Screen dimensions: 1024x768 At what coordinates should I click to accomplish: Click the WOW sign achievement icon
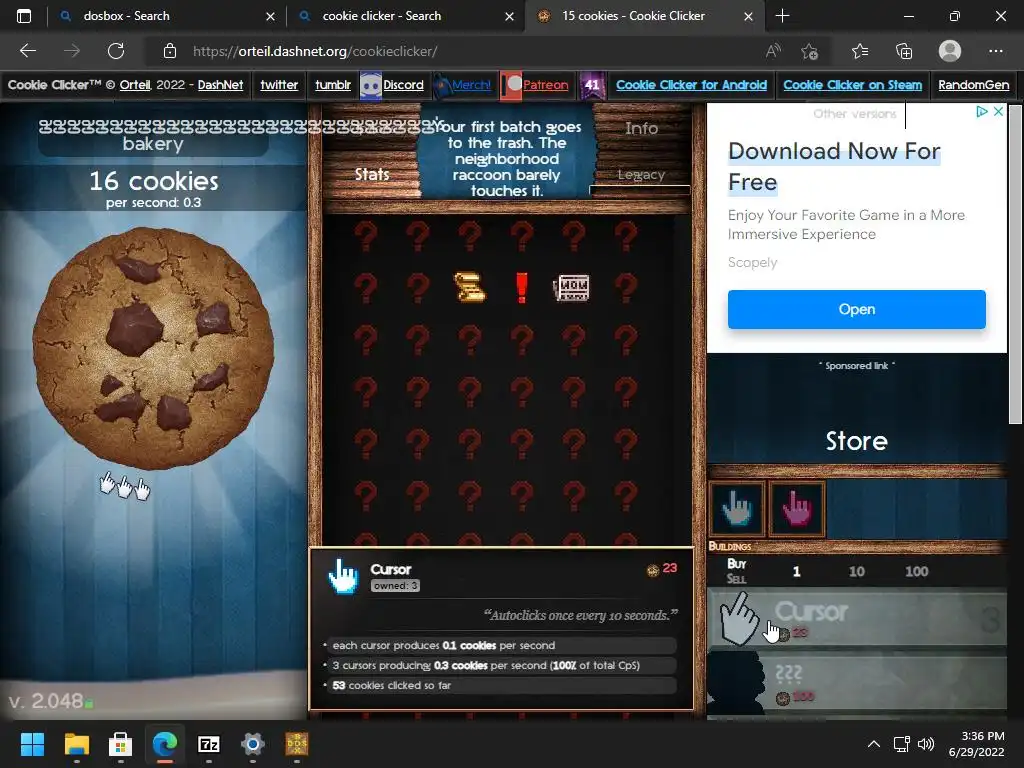[572, 287]
